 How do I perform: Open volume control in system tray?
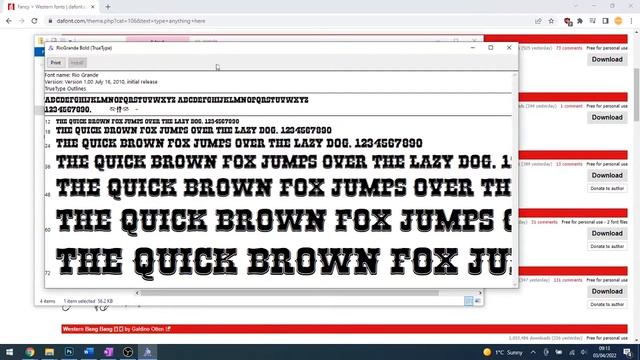[584, 352]
